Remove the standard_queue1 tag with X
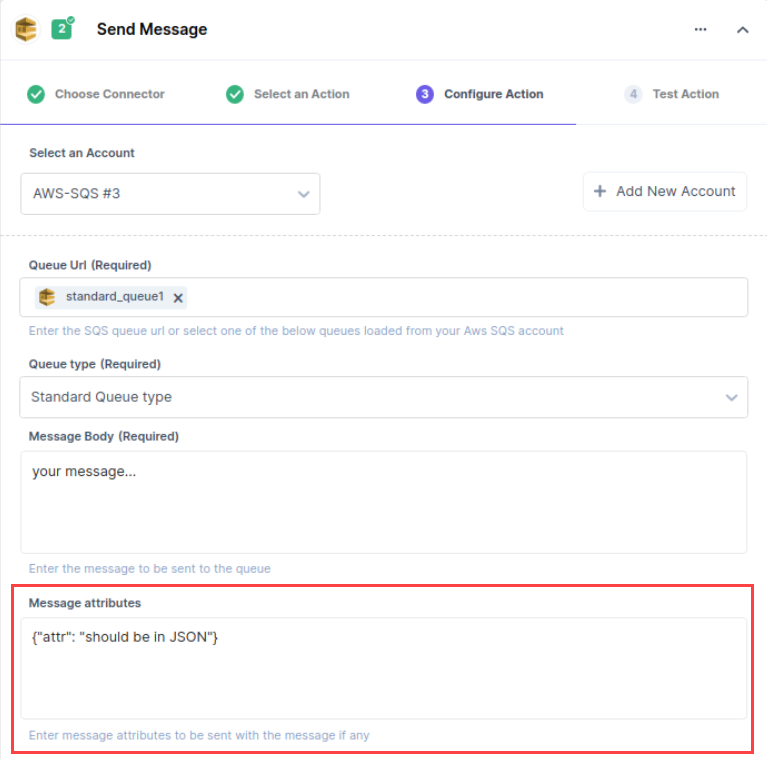The height and width of the screenshot is (759, 767). pyautogui.click(x=178, y=298)
